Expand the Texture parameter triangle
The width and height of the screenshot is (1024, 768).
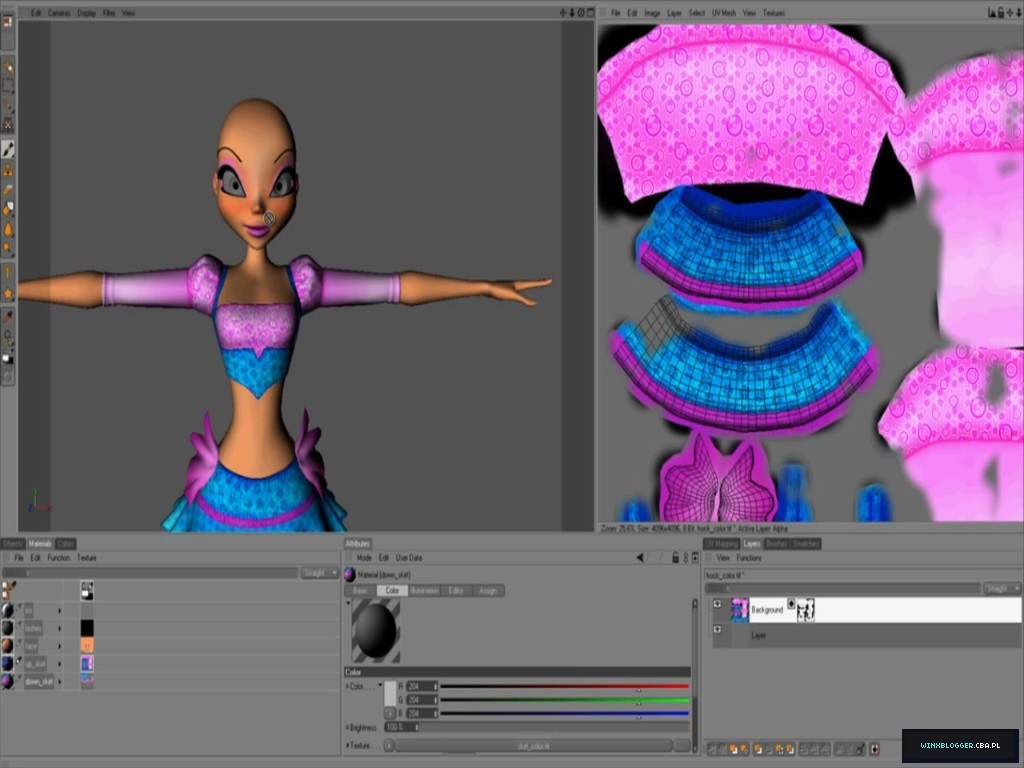pos(348,745)
